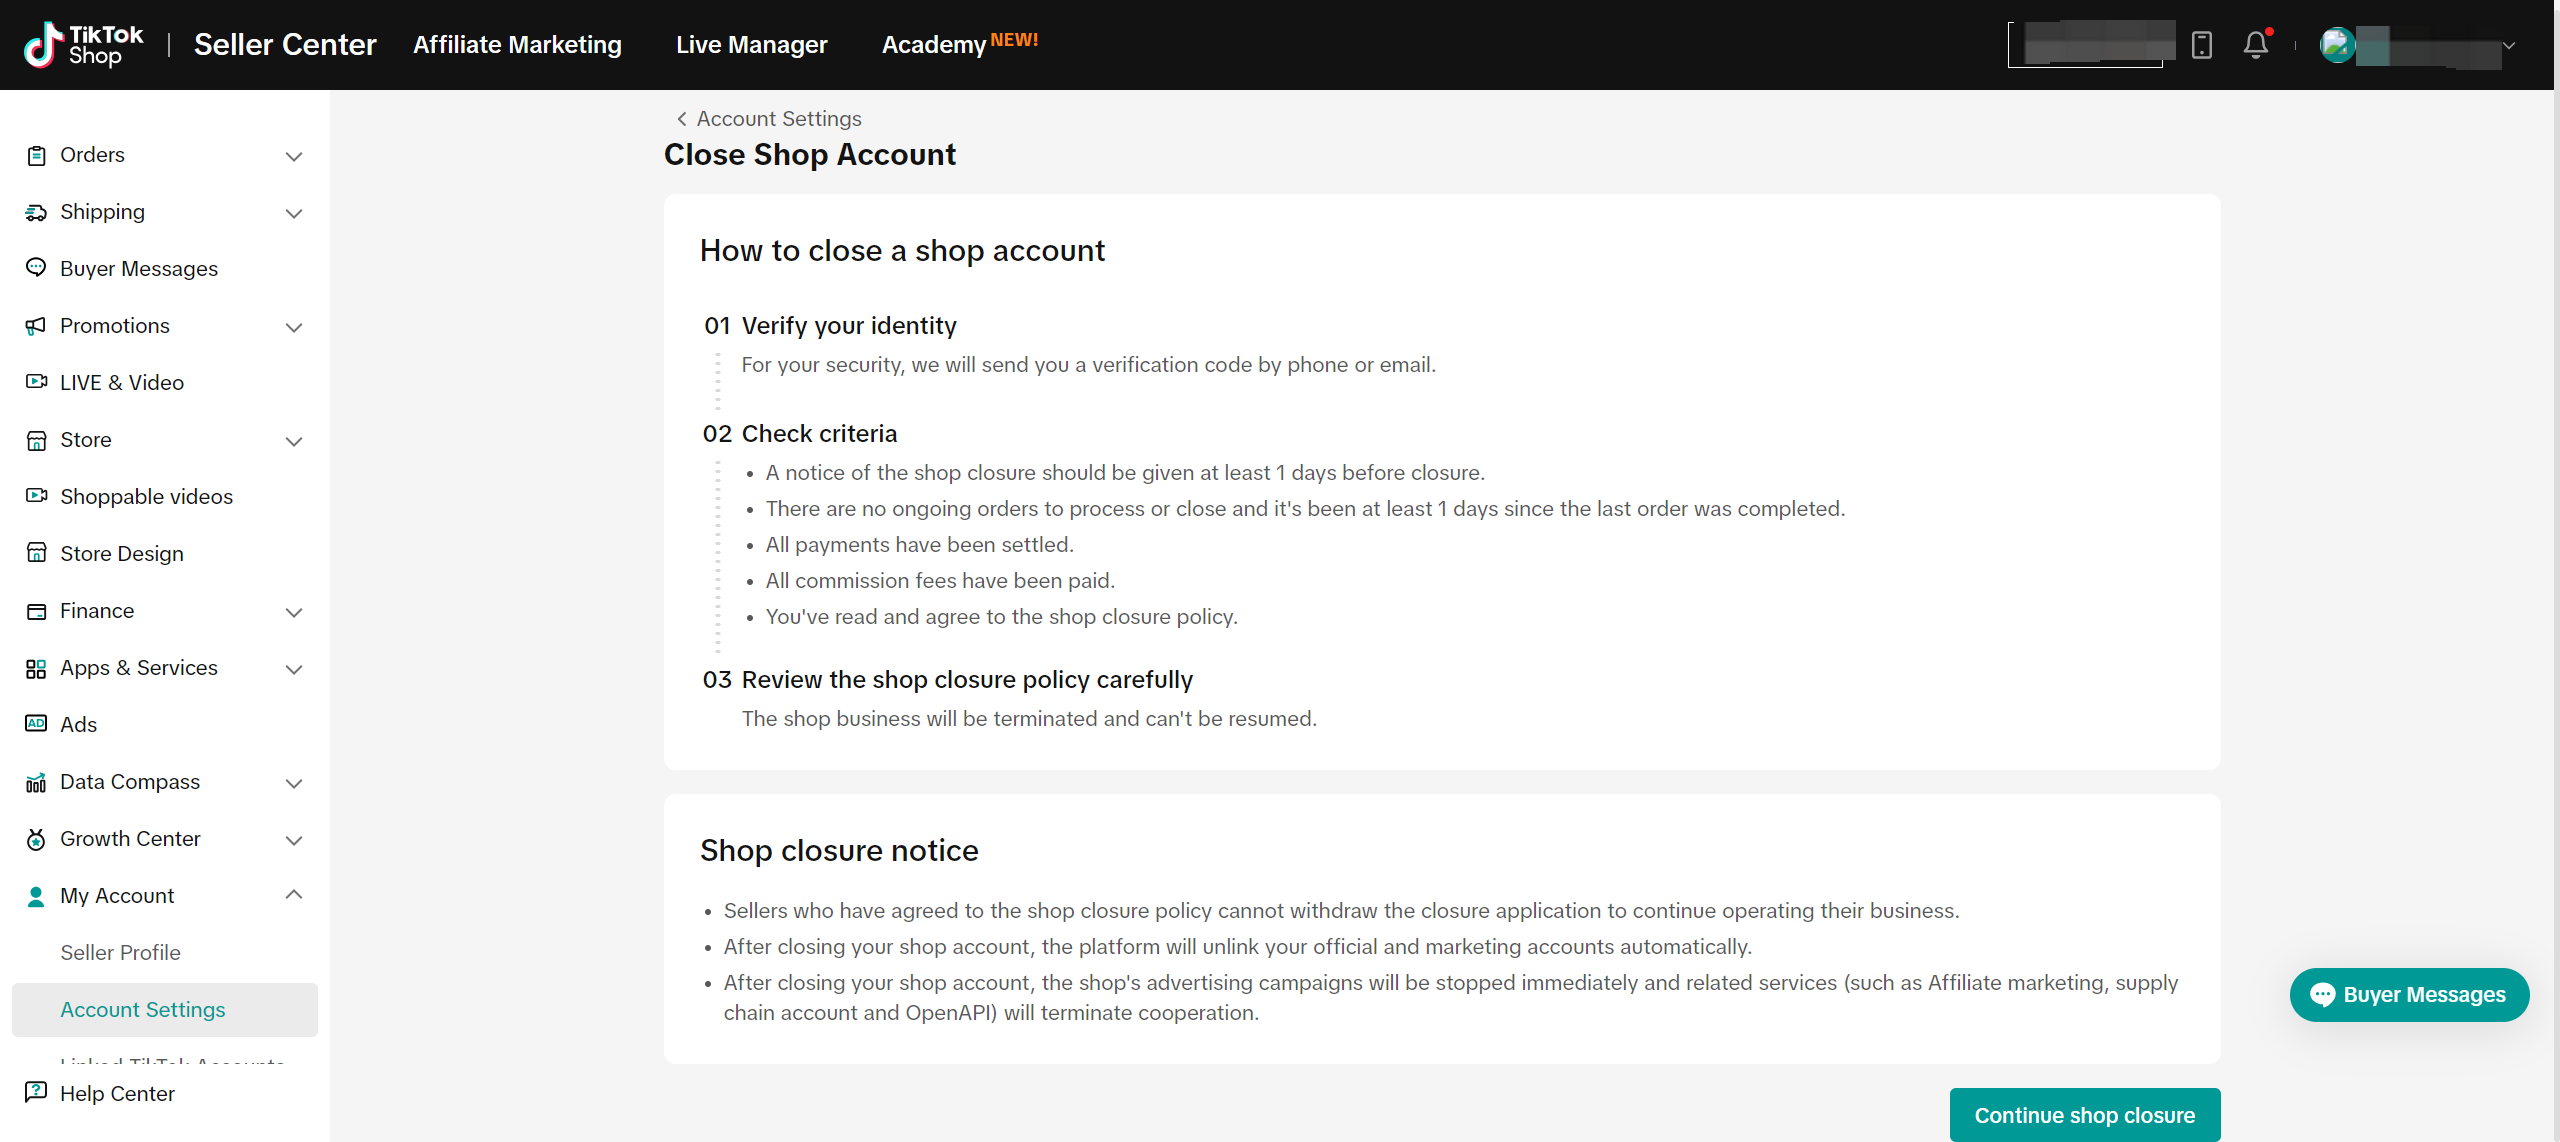Open the notifications bell icon
The width and height of the screenshot is (2560, 1142).
[2255, 45]
